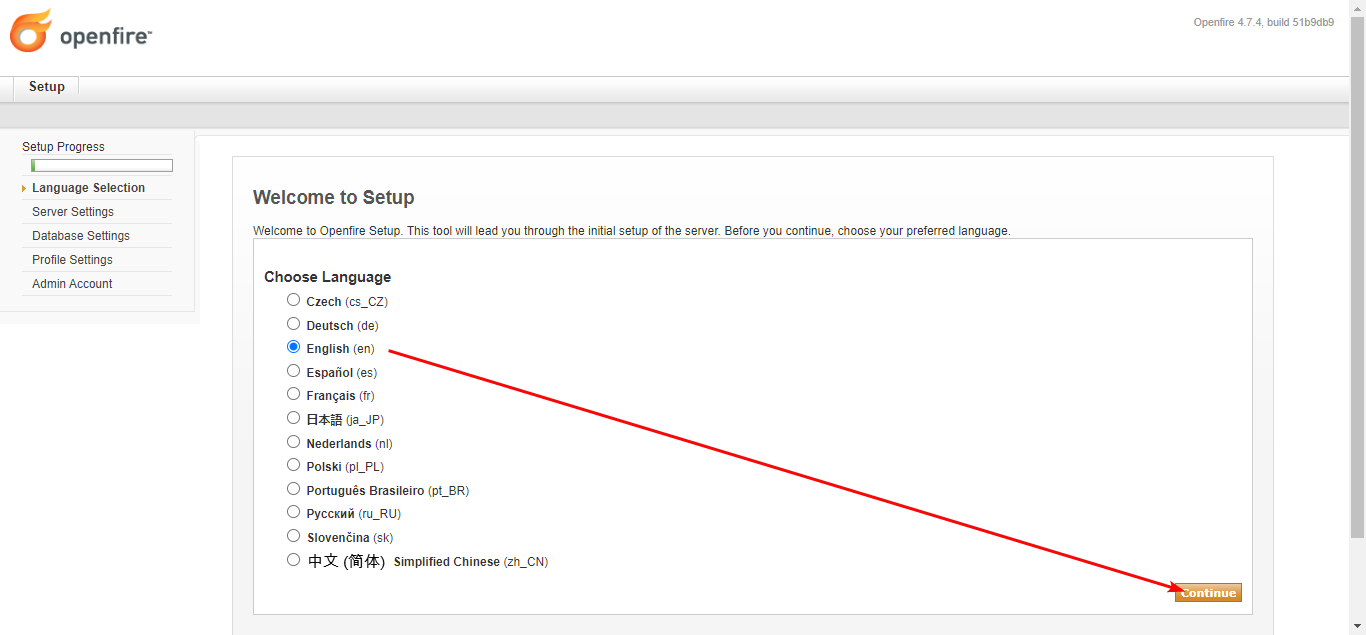This screenshot has height=635, width=1366.
Task: Select the English (en) radio button
Action: tap(293, 347)
